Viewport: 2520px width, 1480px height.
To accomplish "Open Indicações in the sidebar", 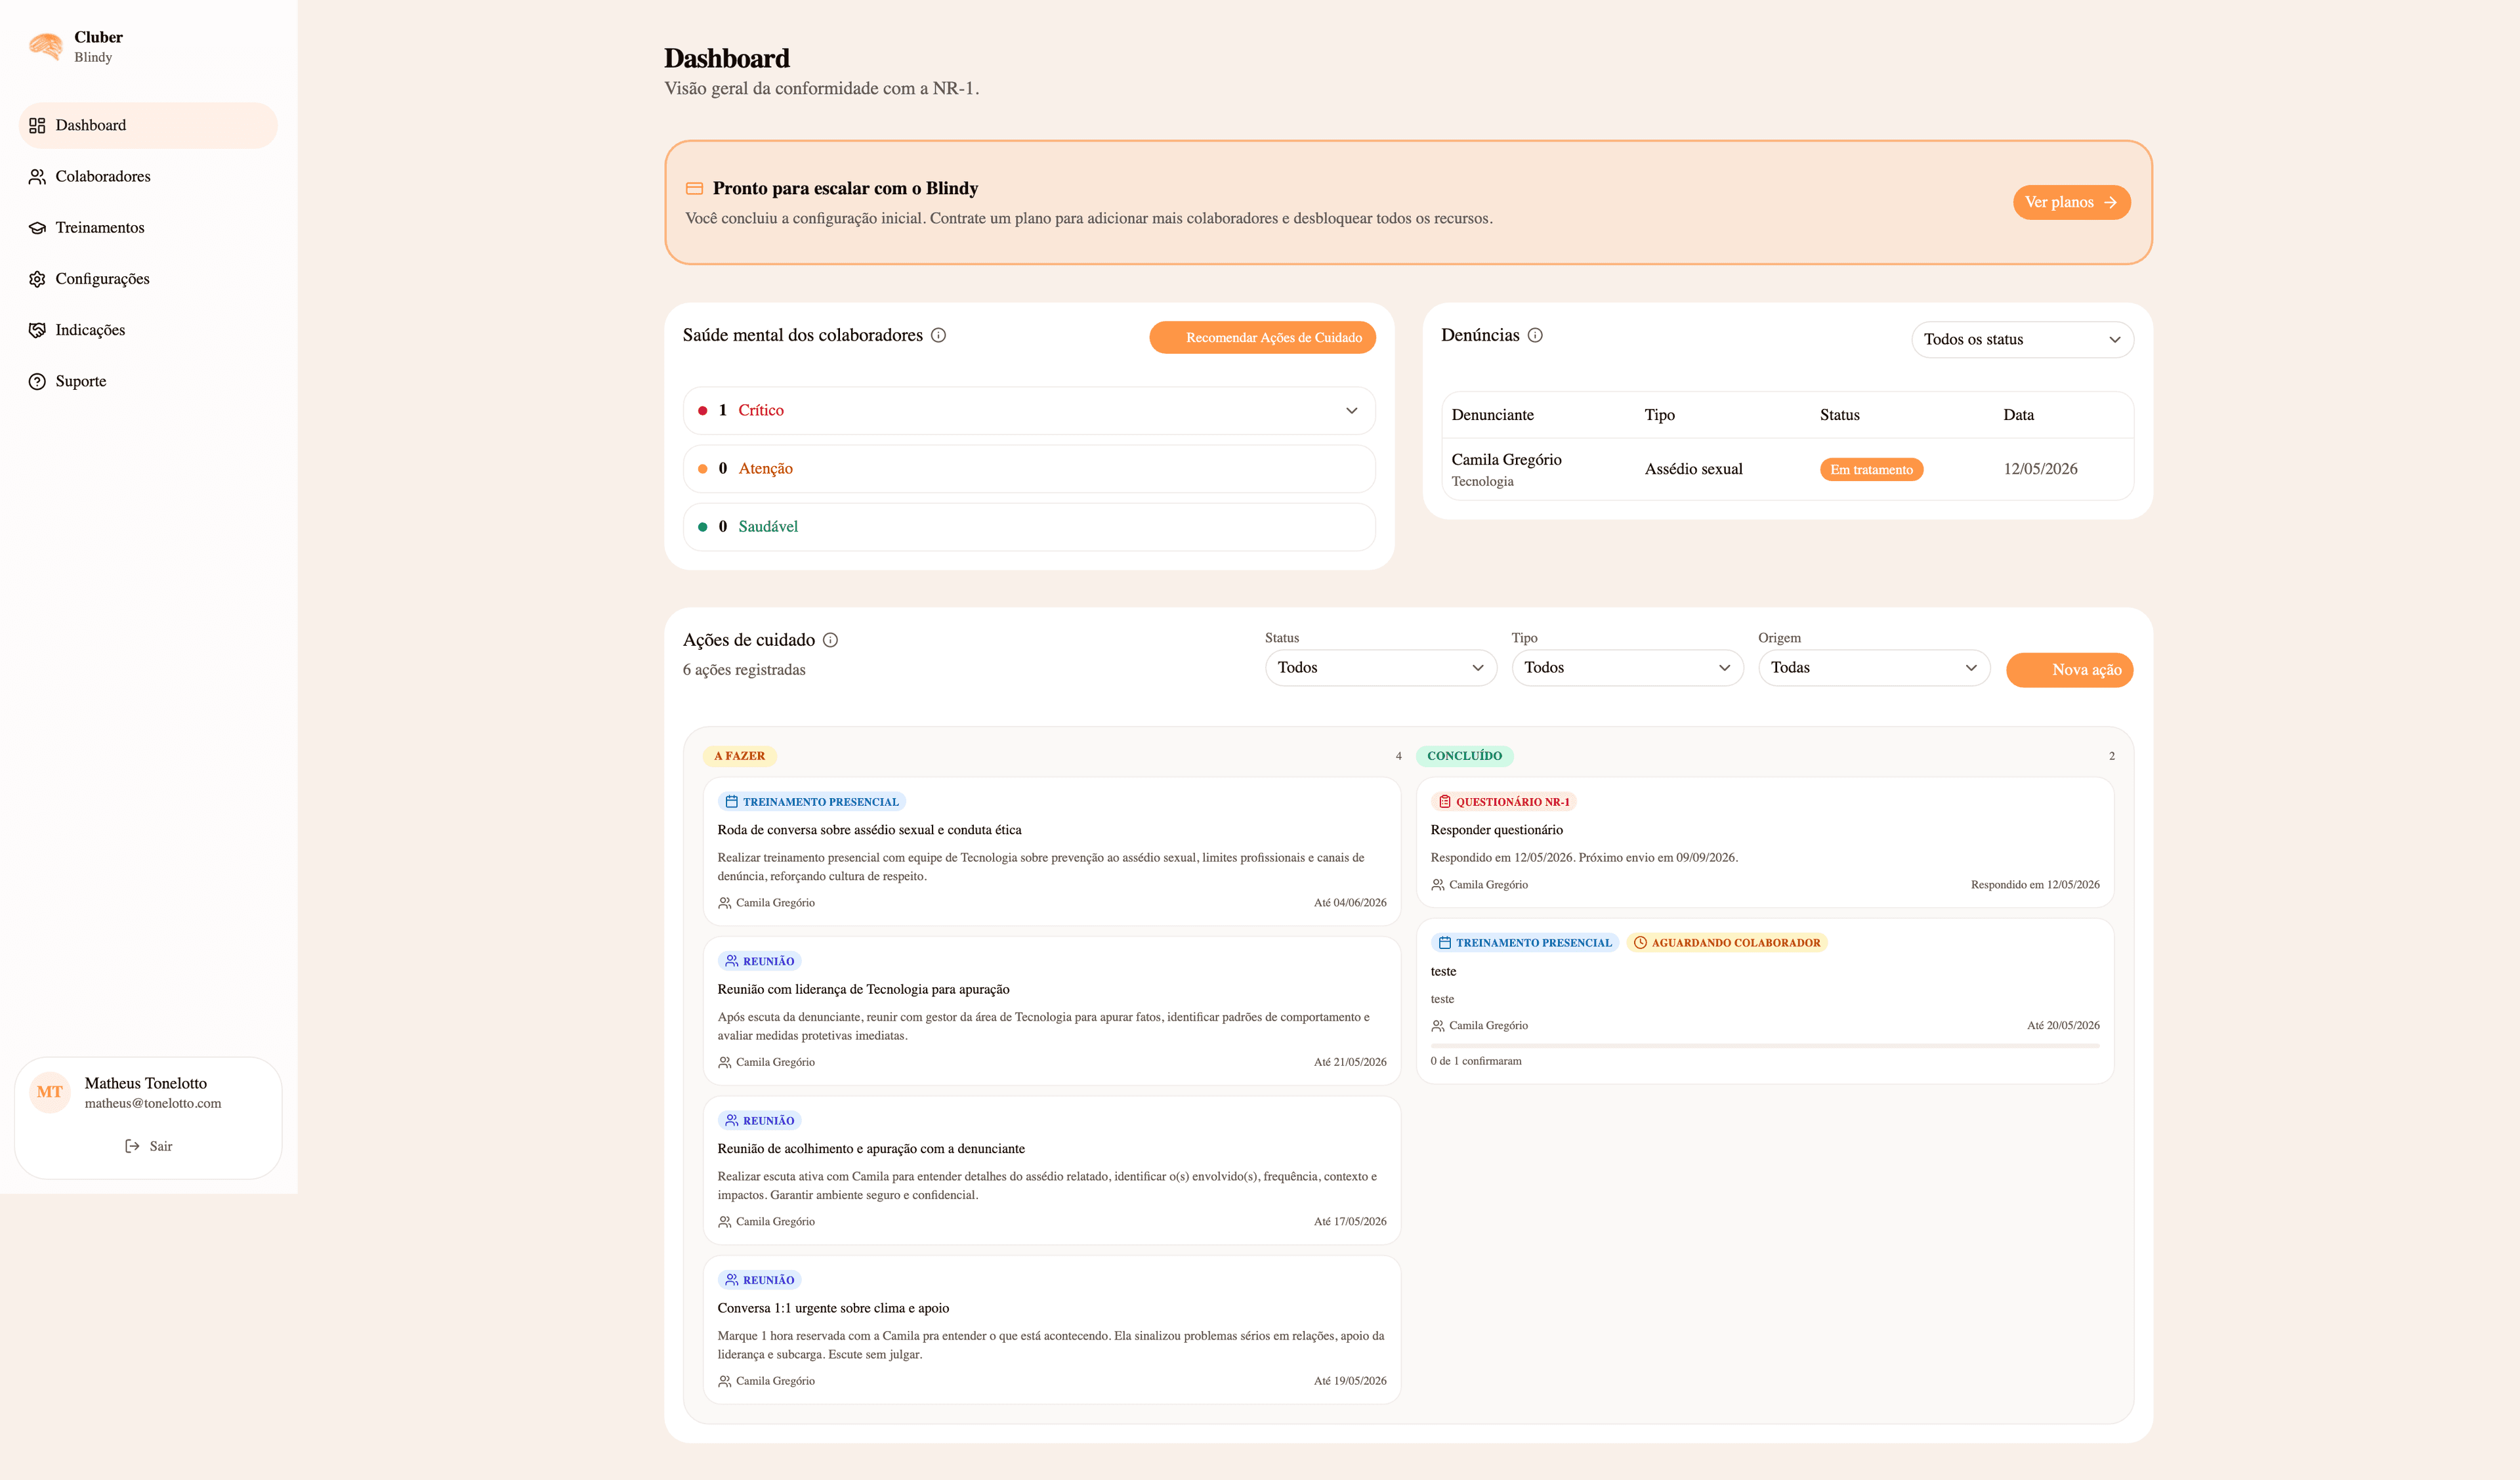I will [x=148, y=330].
